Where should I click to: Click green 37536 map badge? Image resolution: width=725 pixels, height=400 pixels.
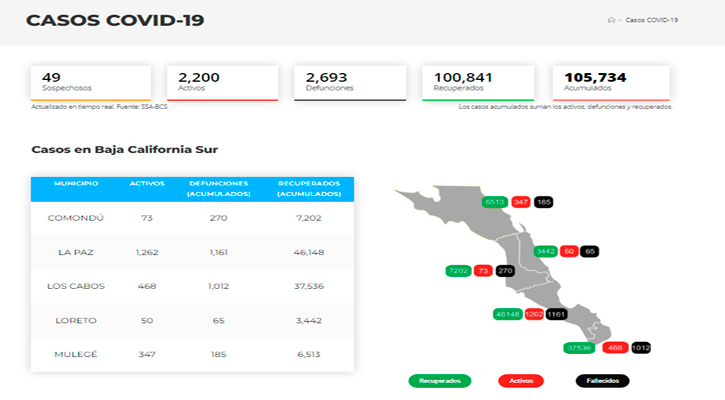pos(579,348)
